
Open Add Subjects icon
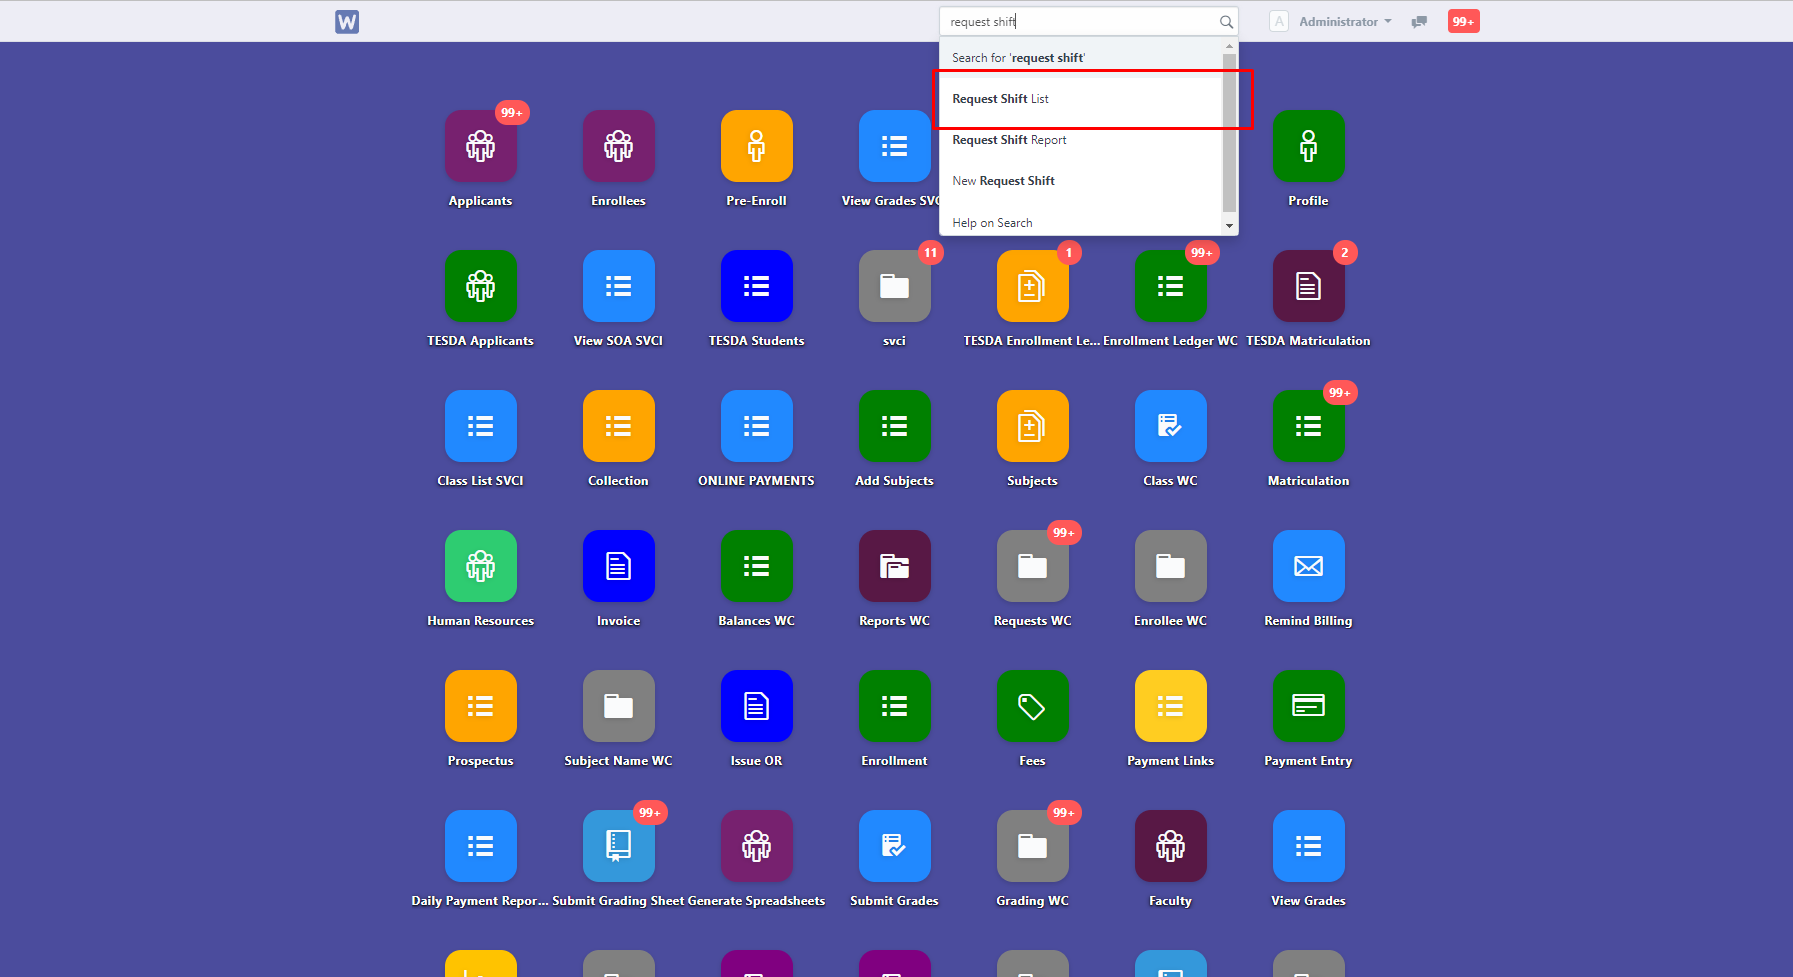click(895, 426)
